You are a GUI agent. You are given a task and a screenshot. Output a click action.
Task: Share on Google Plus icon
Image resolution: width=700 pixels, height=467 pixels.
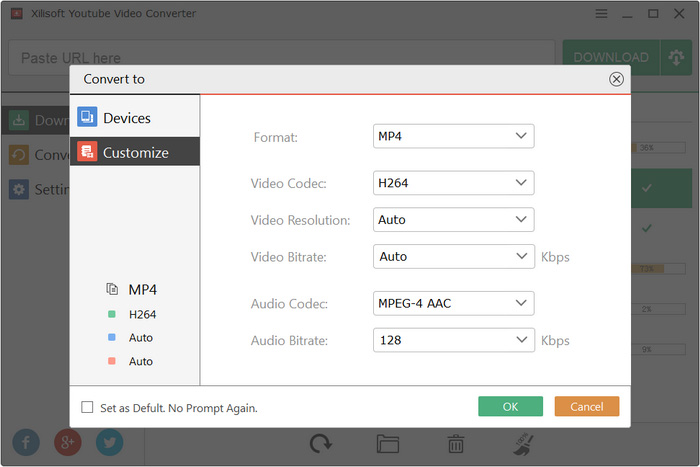(x=67, y=442)
